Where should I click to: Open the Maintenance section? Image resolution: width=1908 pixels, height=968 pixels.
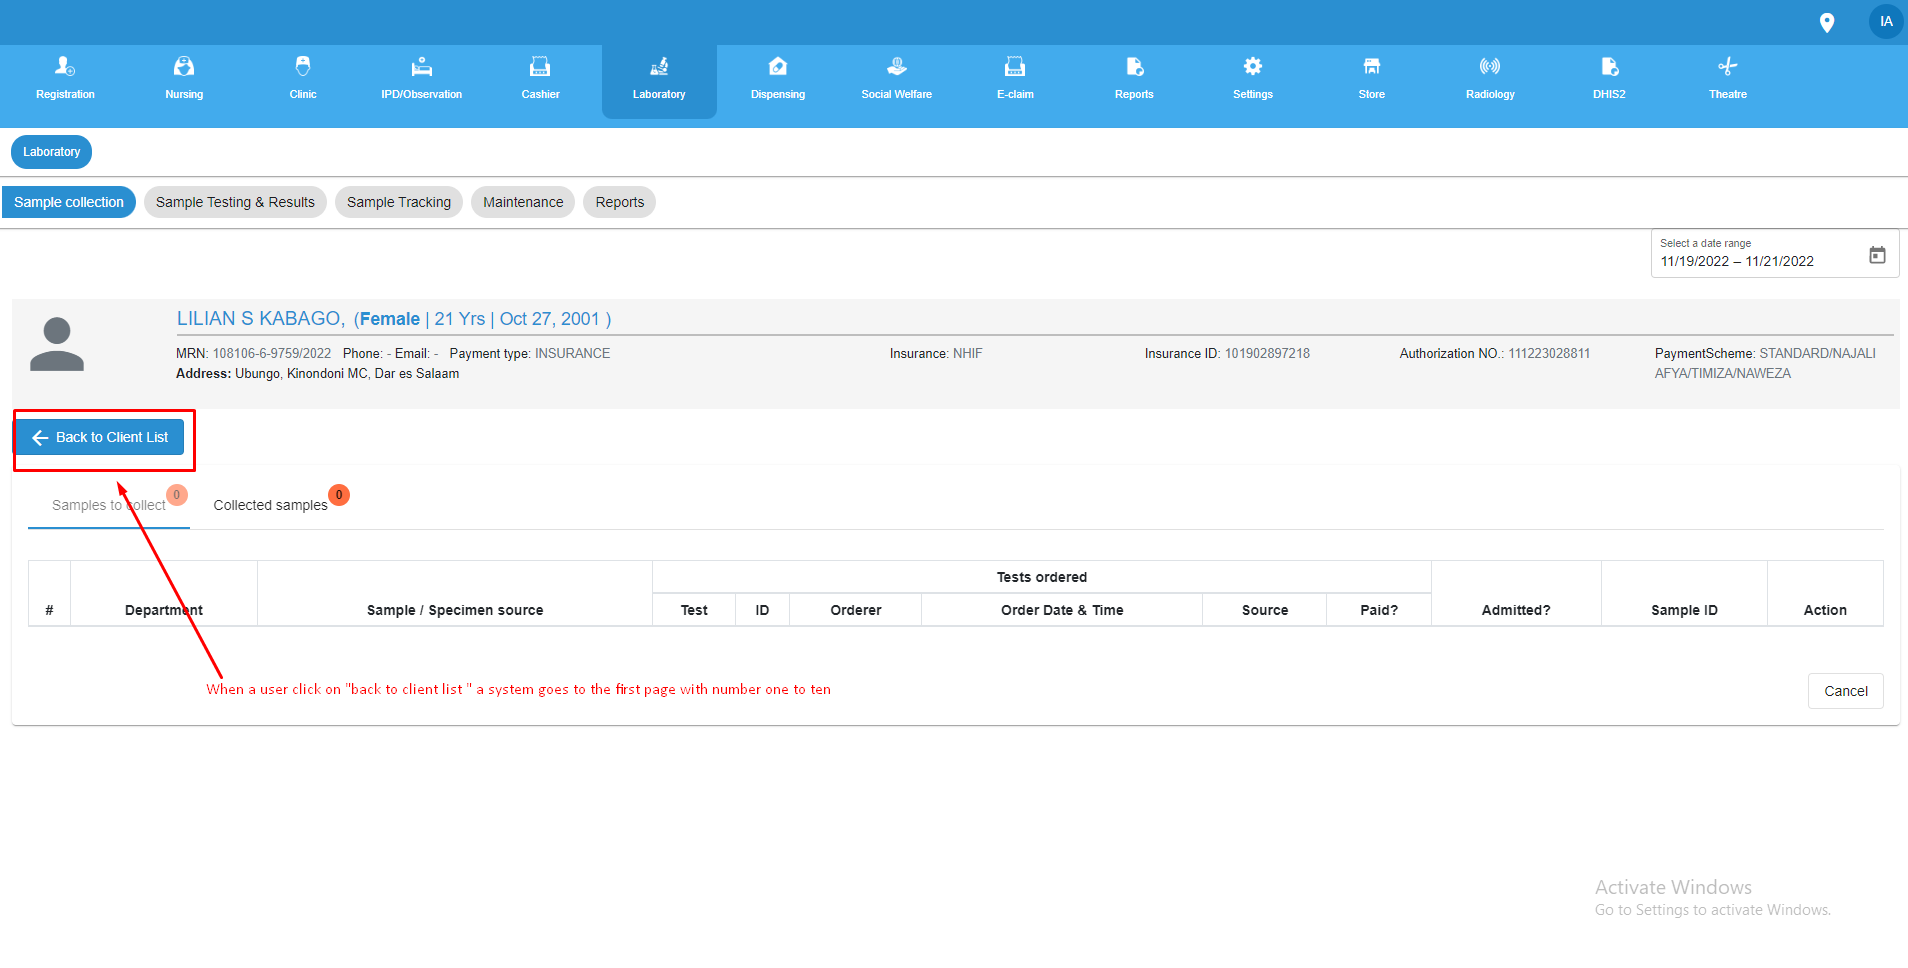click(522, 201)
